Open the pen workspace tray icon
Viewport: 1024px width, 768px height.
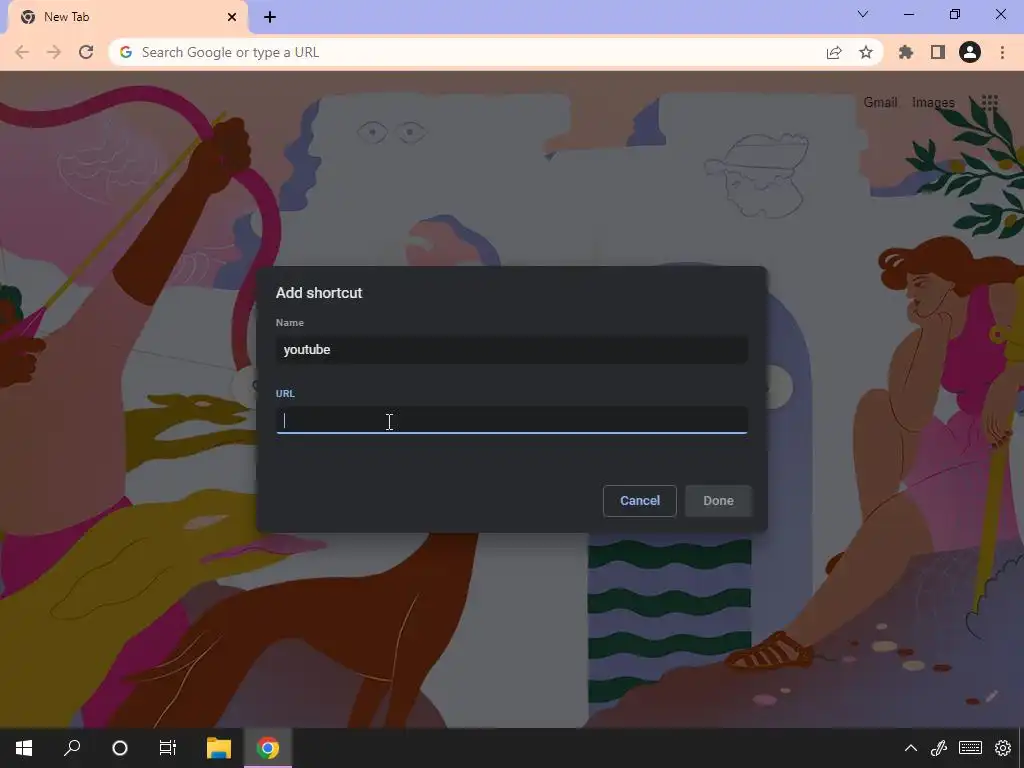point(939,748)
